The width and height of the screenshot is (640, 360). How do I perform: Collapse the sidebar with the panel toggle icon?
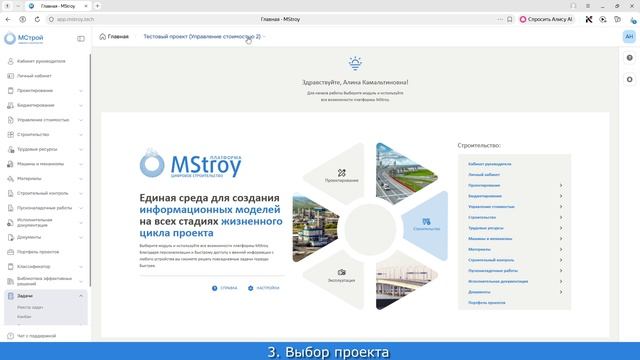coord(81,39)
